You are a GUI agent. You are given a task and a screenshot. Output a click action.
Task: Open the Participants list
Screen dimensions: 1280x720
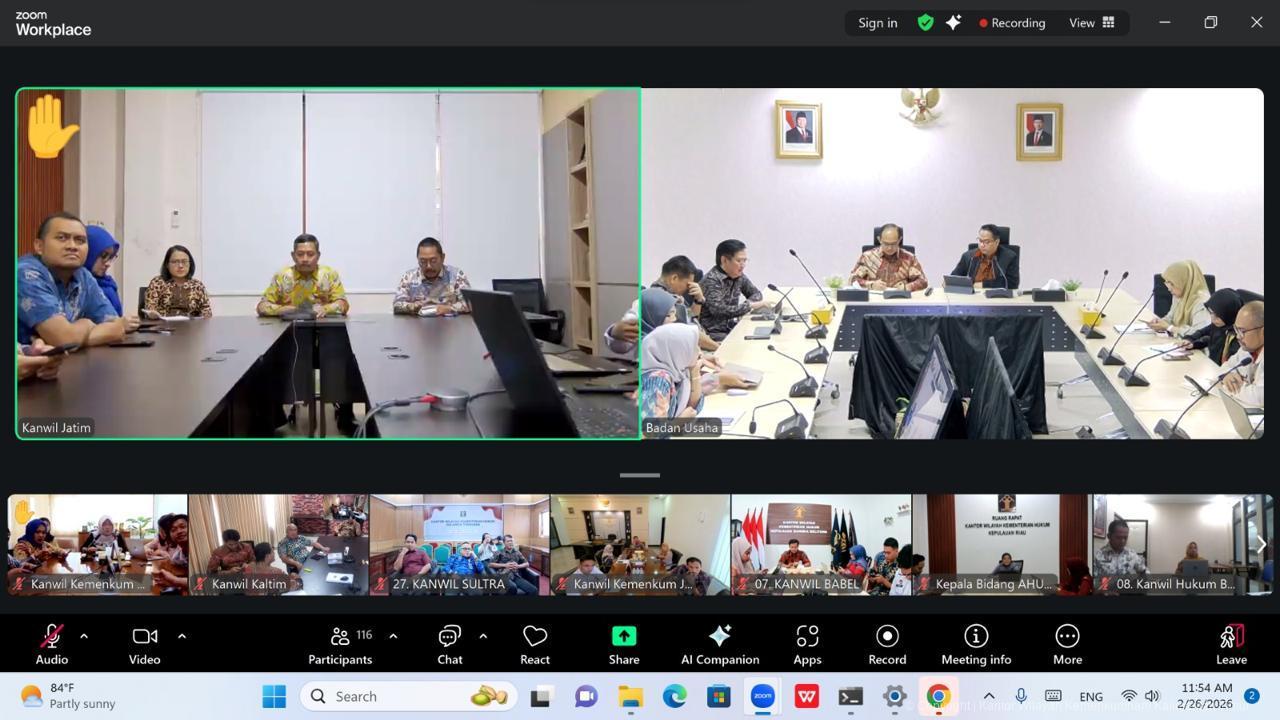340,643
